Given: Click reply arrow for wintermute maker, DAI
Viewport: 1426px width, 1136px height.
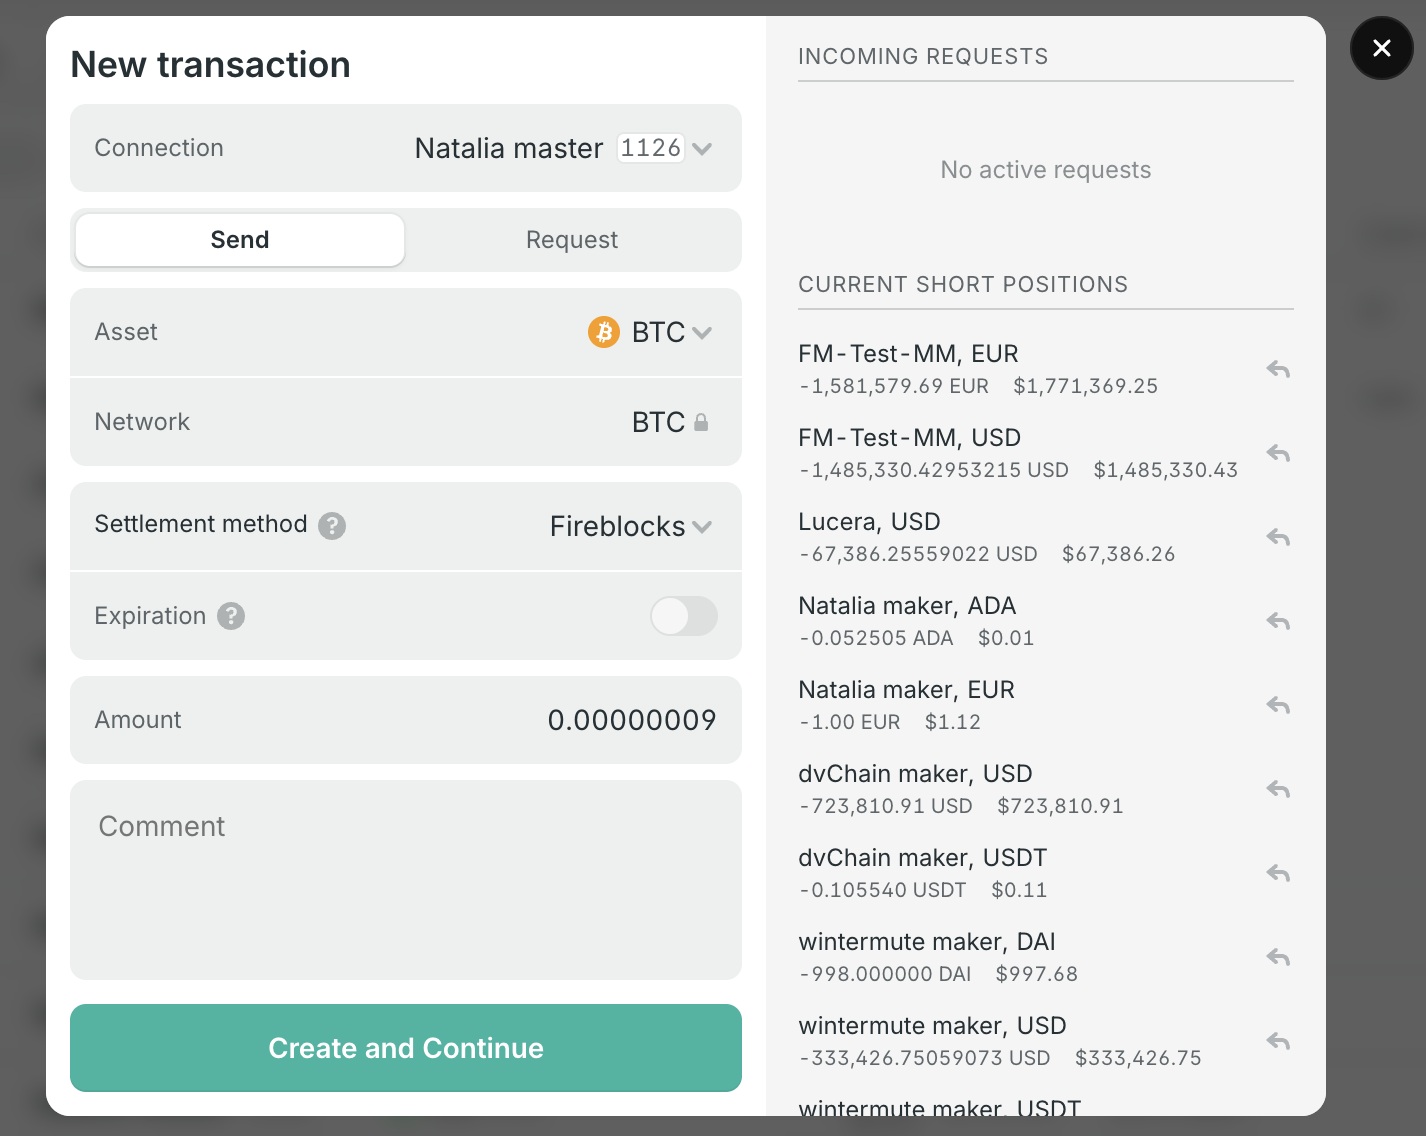Looking at the screenshot, I should (1278, 958).
